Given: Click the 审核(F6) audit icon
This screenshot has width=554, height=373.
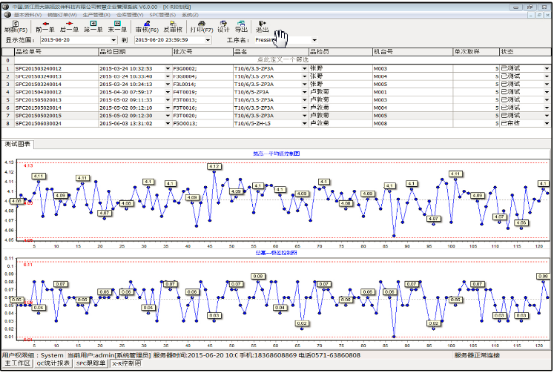Looking at the screenshot, I should [x=147, y=26].
